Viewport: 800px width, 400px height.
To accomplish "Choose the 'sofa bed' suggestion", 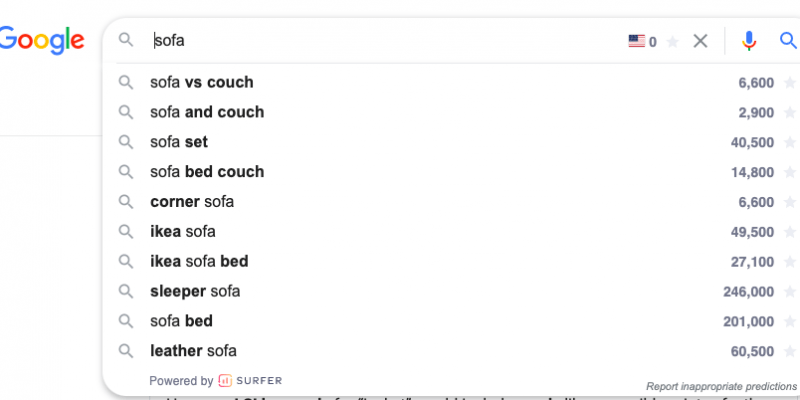I will [181, 322].
